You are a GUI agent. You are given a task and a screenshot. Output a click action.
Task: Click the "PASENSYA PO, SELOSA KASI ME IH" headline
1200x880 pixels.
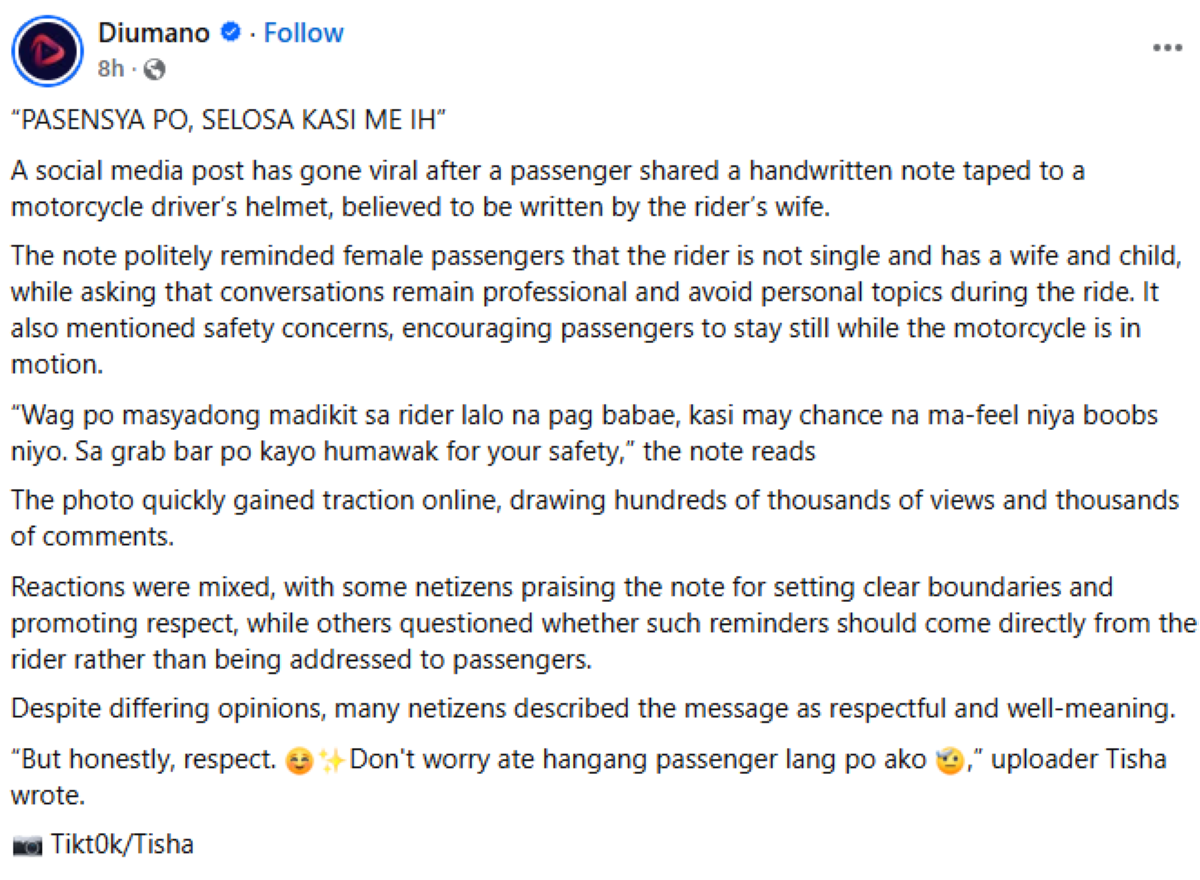(x=228, y=122)
